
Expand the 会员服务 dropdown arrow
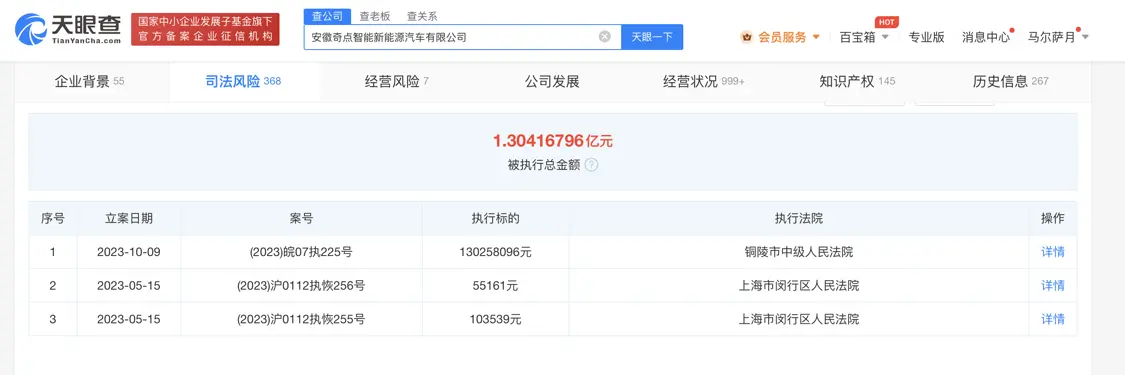tap(816, 37)
